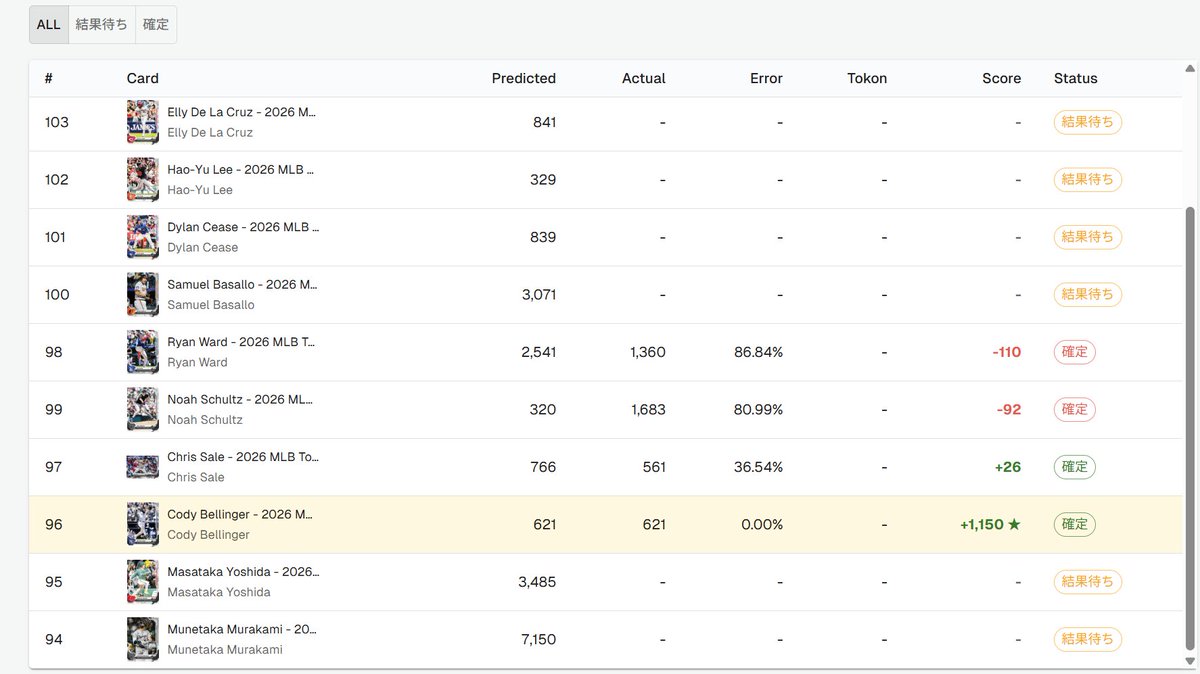Click the -92 score value
This screenshot has height=674, width=1200.
coord(1008,410)
